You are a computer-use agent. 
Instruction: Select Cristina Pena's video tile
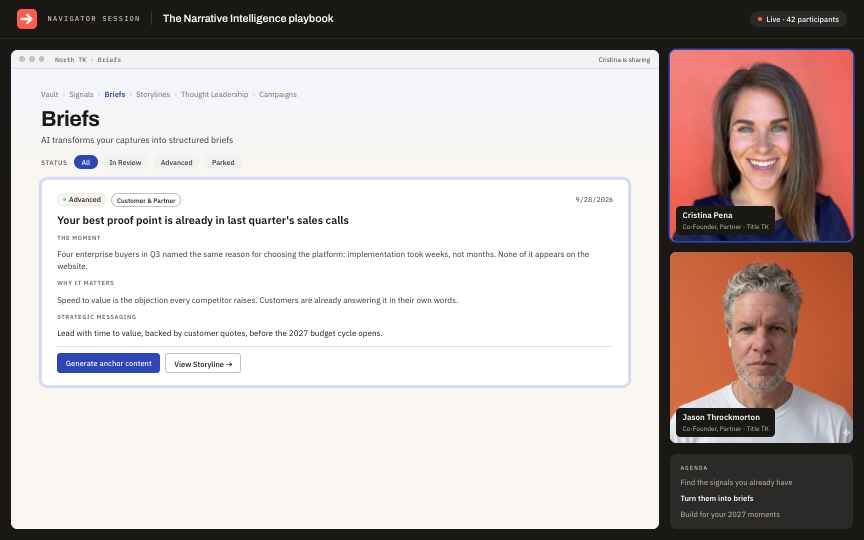[x=761, y=145]
